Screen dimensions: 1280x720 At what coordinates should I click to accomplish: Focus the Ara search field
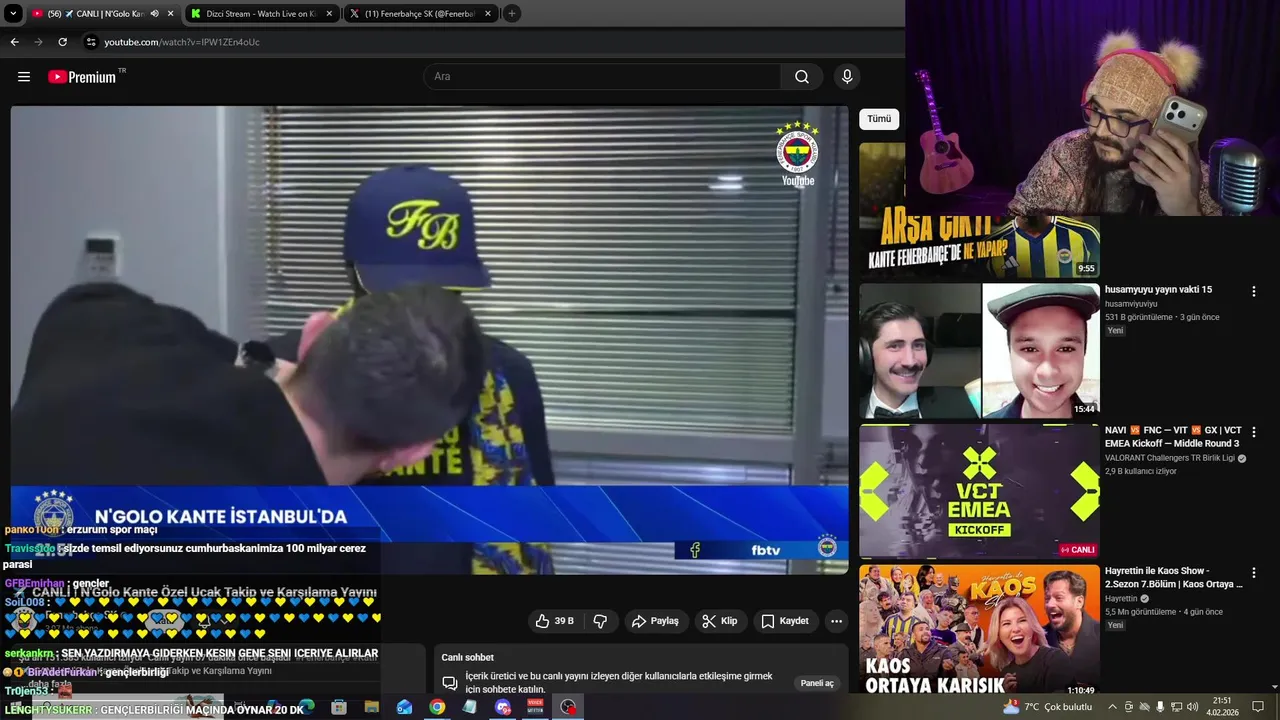pyautogui.click(x=602, y=77)
